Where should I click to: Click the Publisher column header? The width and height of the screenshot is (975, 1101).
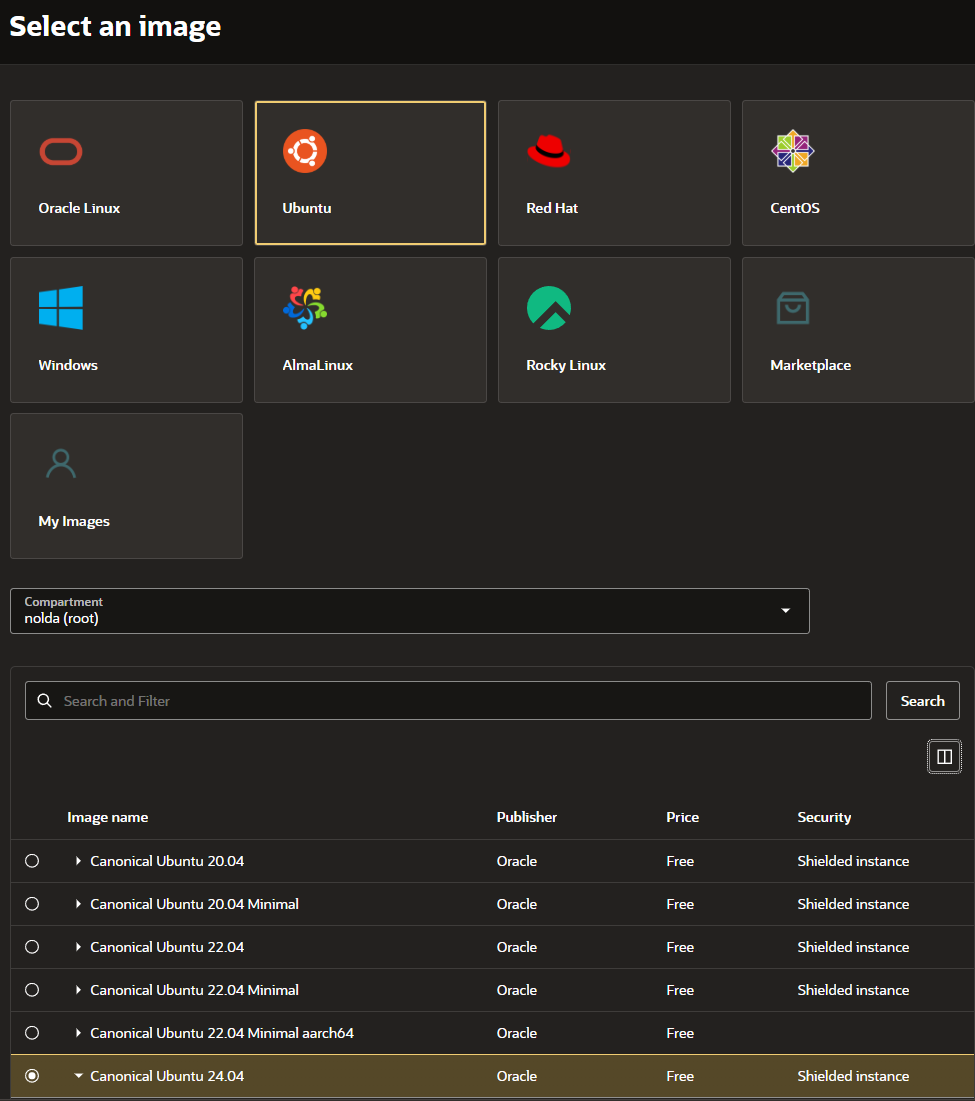tap(526, 817)
